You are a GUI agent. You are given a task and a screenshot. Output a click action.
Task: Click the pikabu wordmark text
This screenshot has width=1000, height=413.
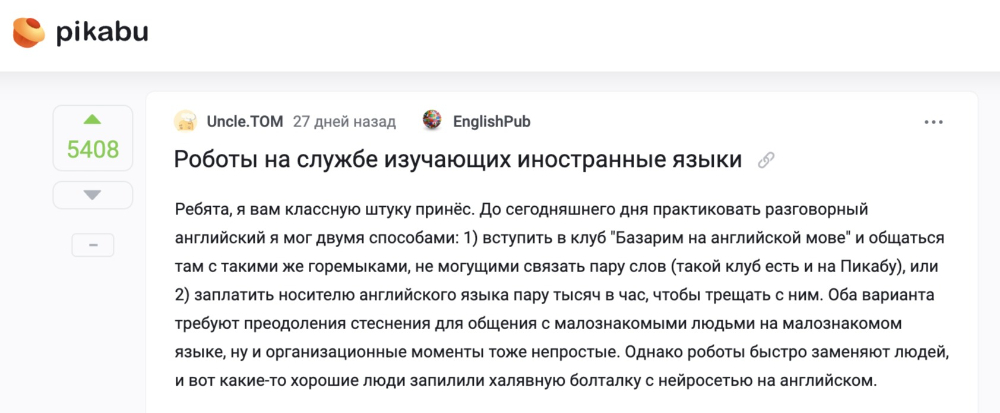click(102, 32)
